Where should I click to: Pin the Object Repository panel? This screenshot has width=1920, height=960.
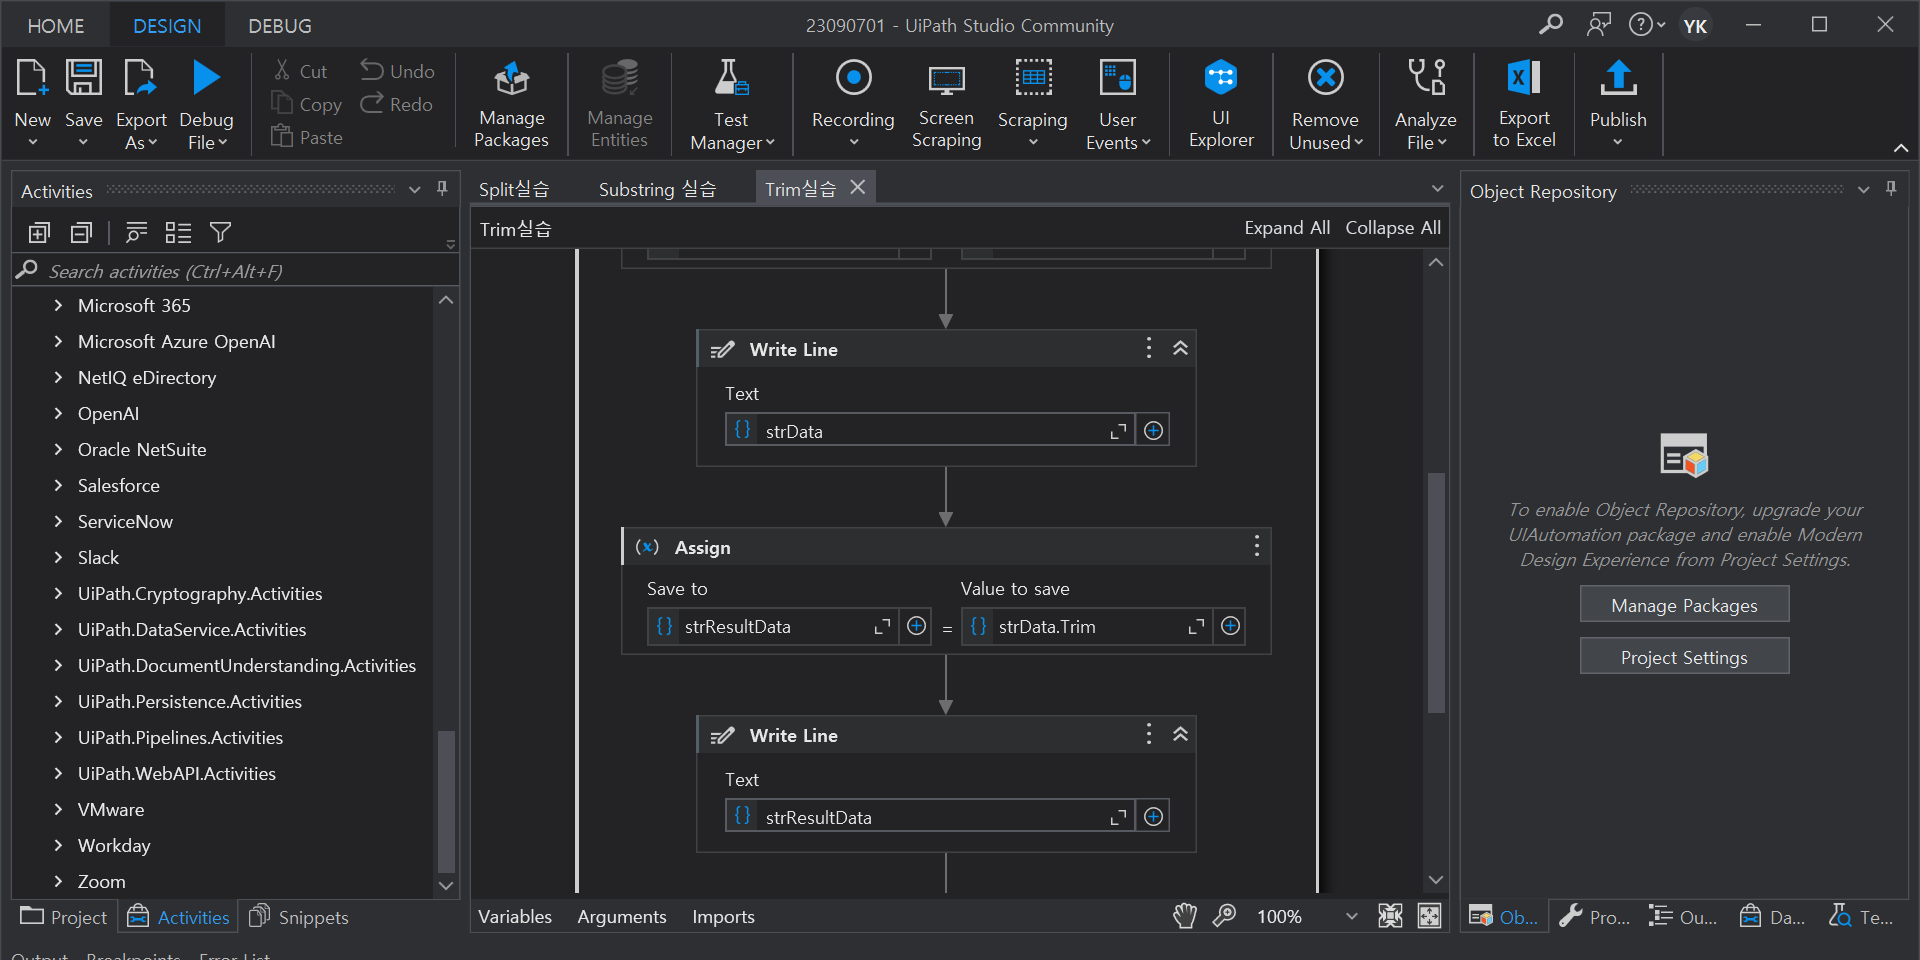click(1891, 189)
